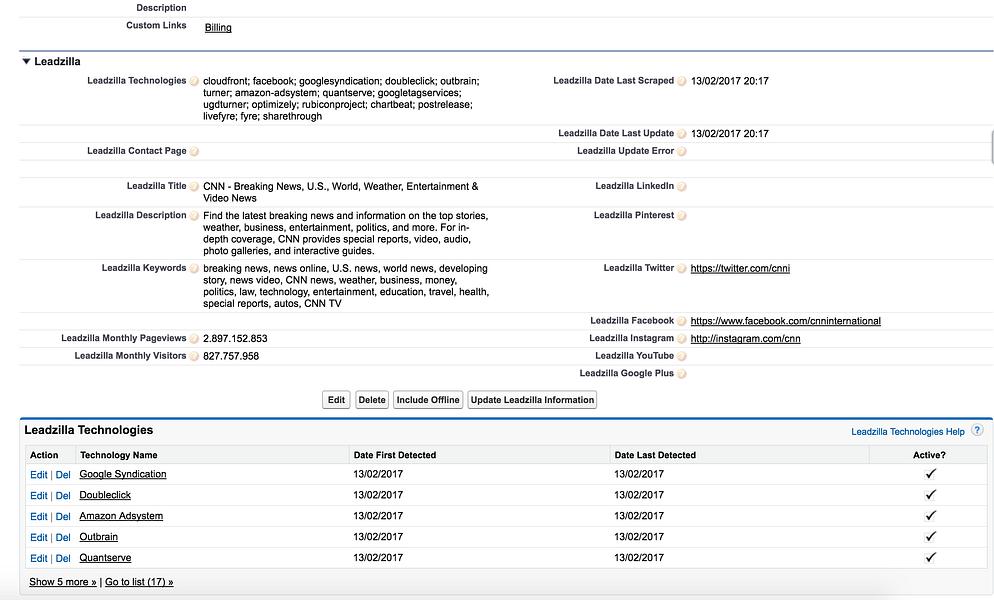Delete the Doubleclick row
Image resolution: width=994 pixels, height=600 pixels.
click(x=63, y=495)
